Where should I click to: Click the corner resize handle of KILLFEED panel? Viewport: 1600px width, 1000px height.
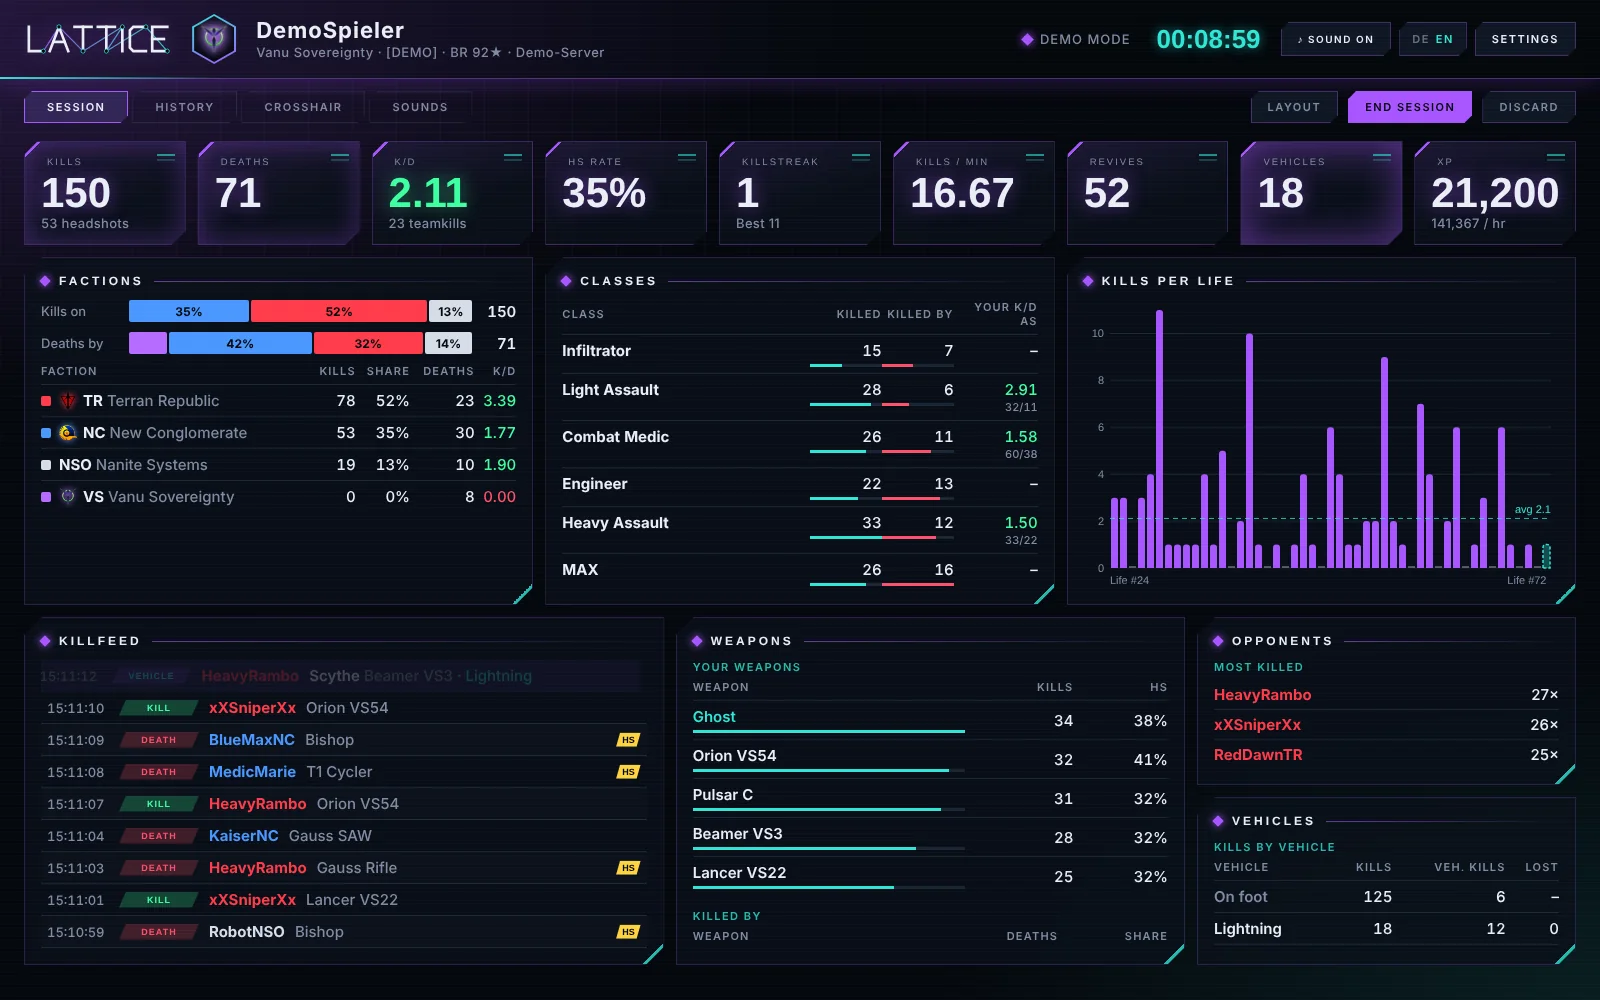click(x=654, y=955)
